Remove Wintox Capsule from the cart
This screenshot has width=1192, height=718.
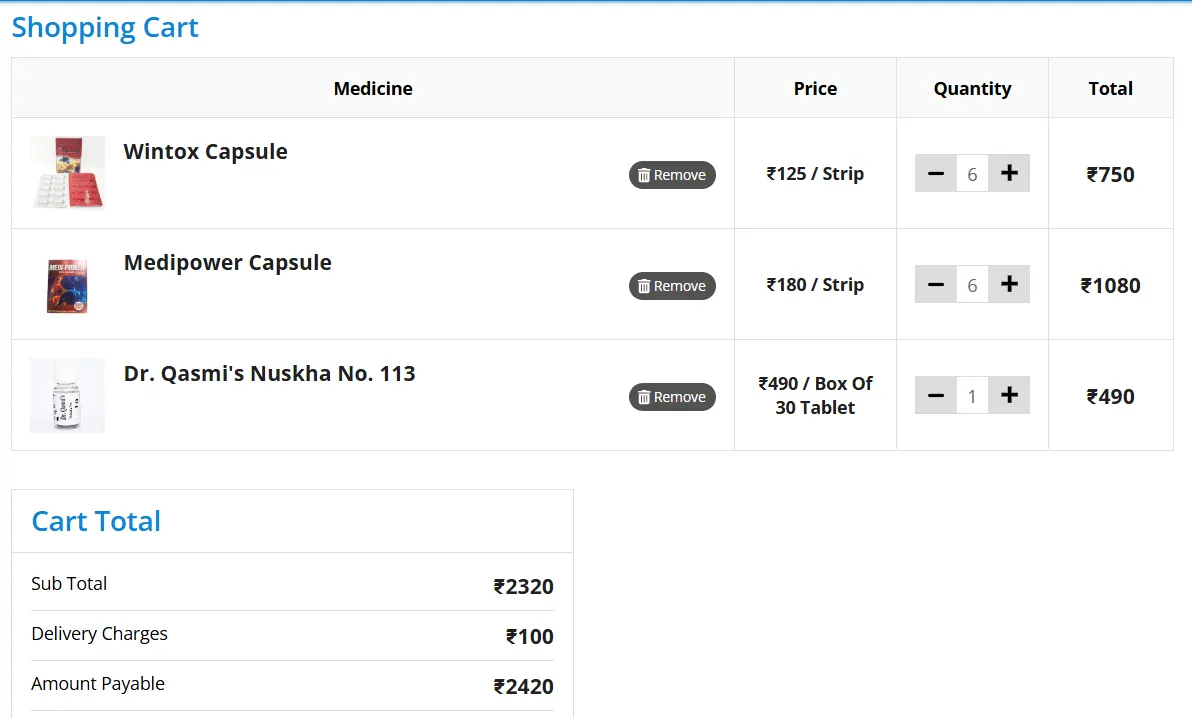coord(672,175)
